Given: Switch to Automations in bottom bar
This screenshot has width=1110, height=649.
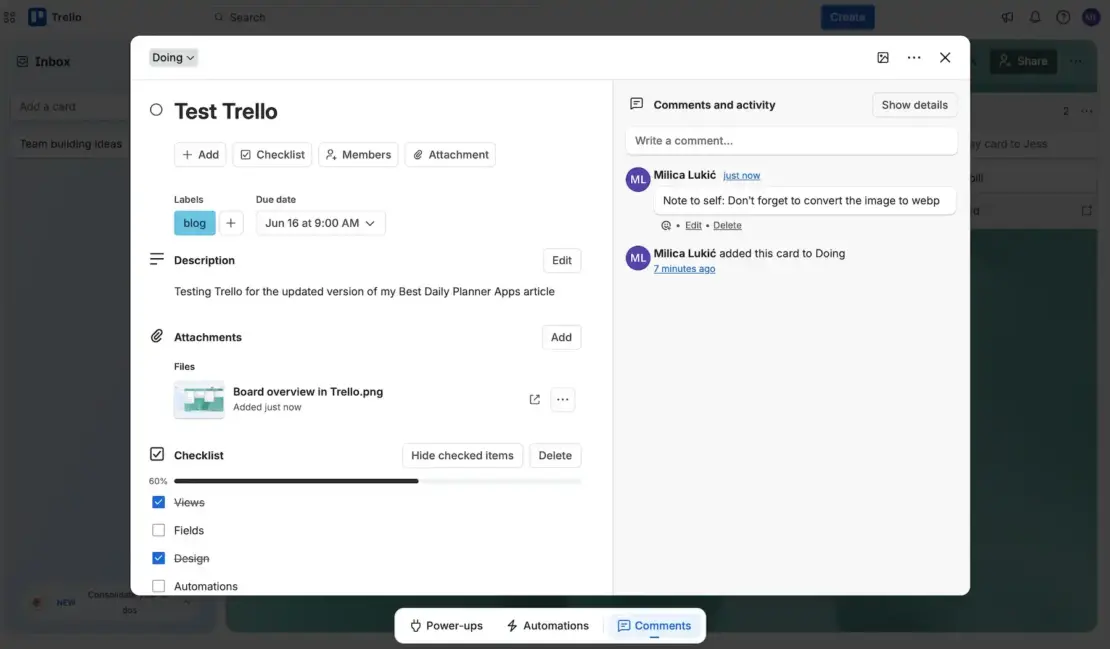Looking at the screenshot, I should [x=548, y=626].
